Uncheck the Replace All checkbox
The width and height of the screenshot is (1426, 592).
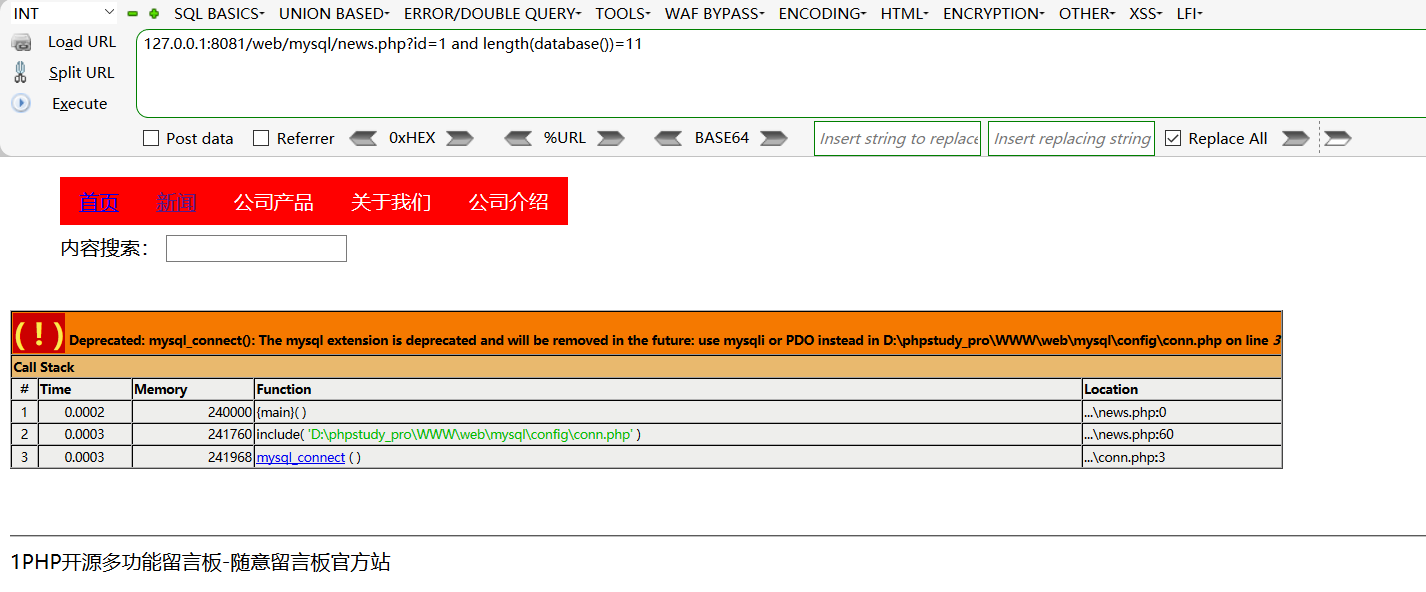click(x=1173, y=139)
